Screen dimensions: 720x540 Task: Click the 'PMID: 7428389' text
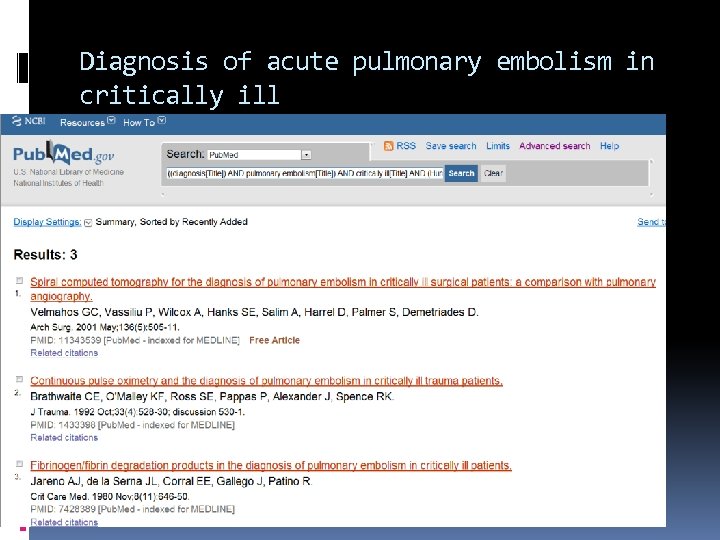pyautogui.click(x=63, y=509)
